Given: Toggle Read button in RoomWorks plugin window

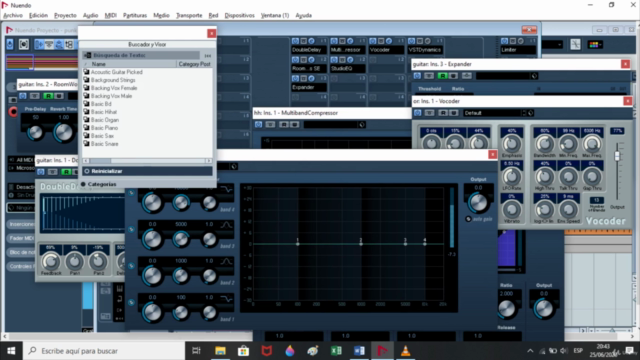Looking at the screenshot, I should (x=48, y=96).
